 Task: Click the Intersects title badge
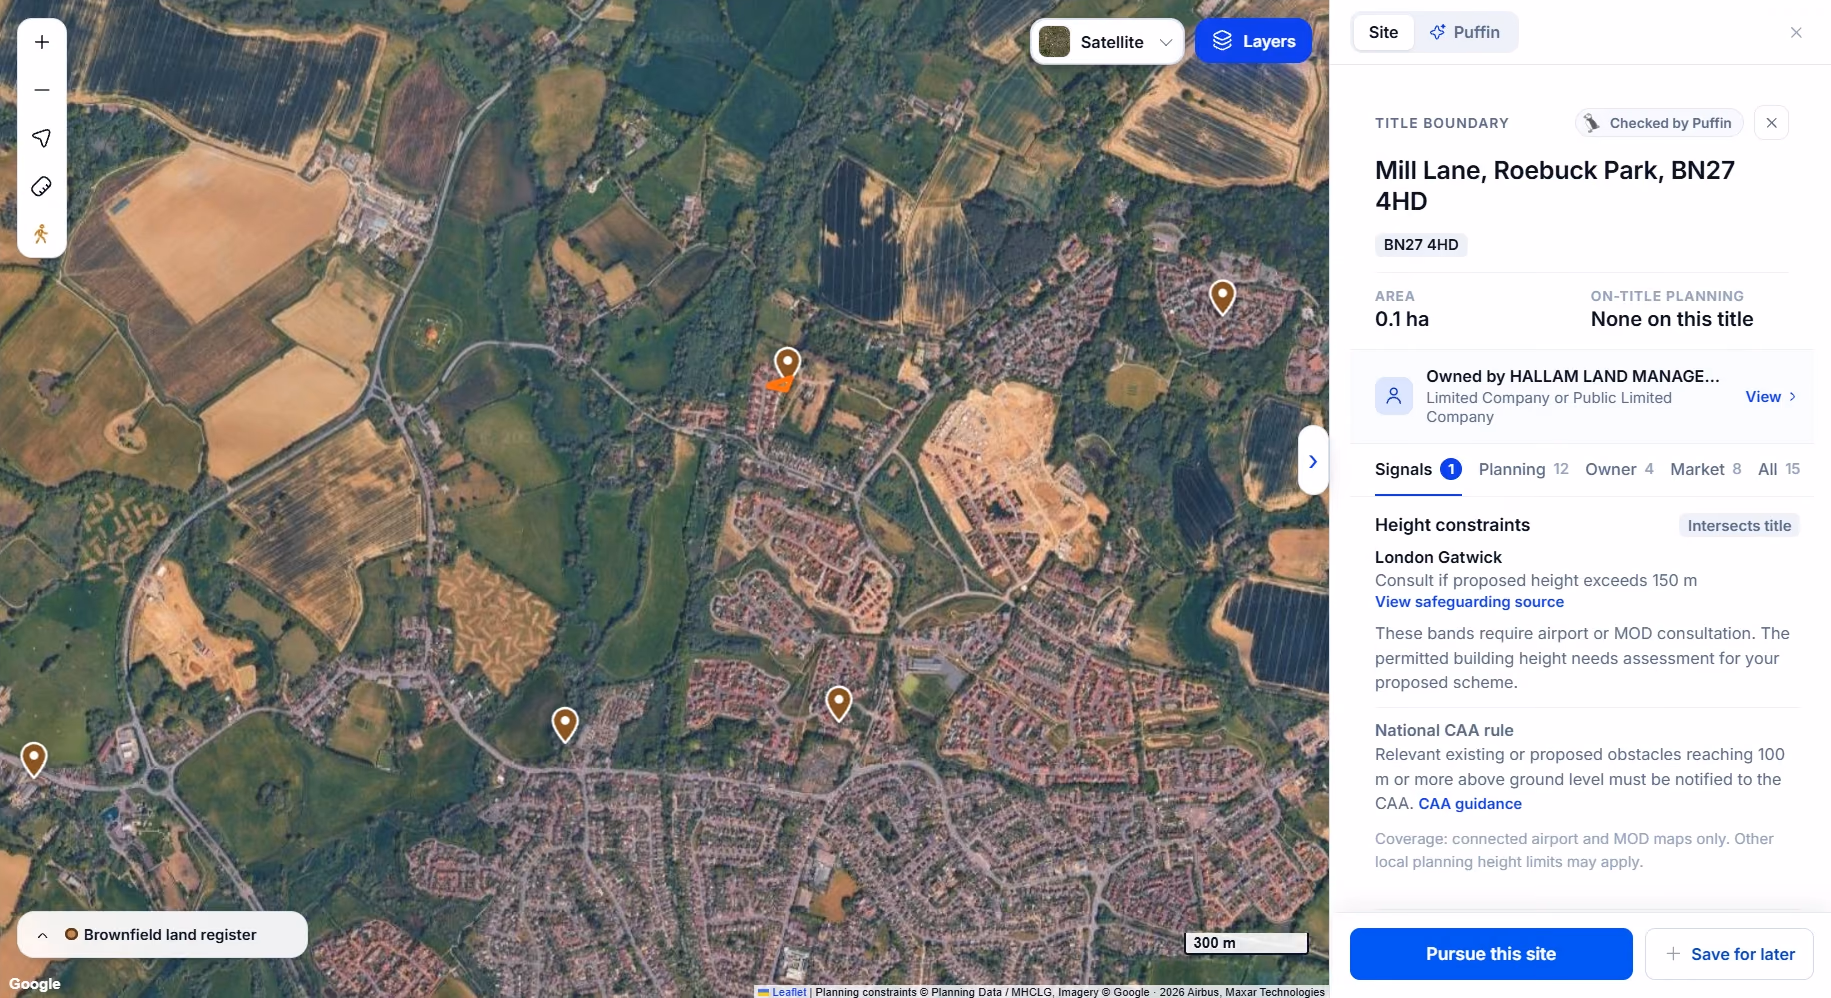coord(1739,526)
